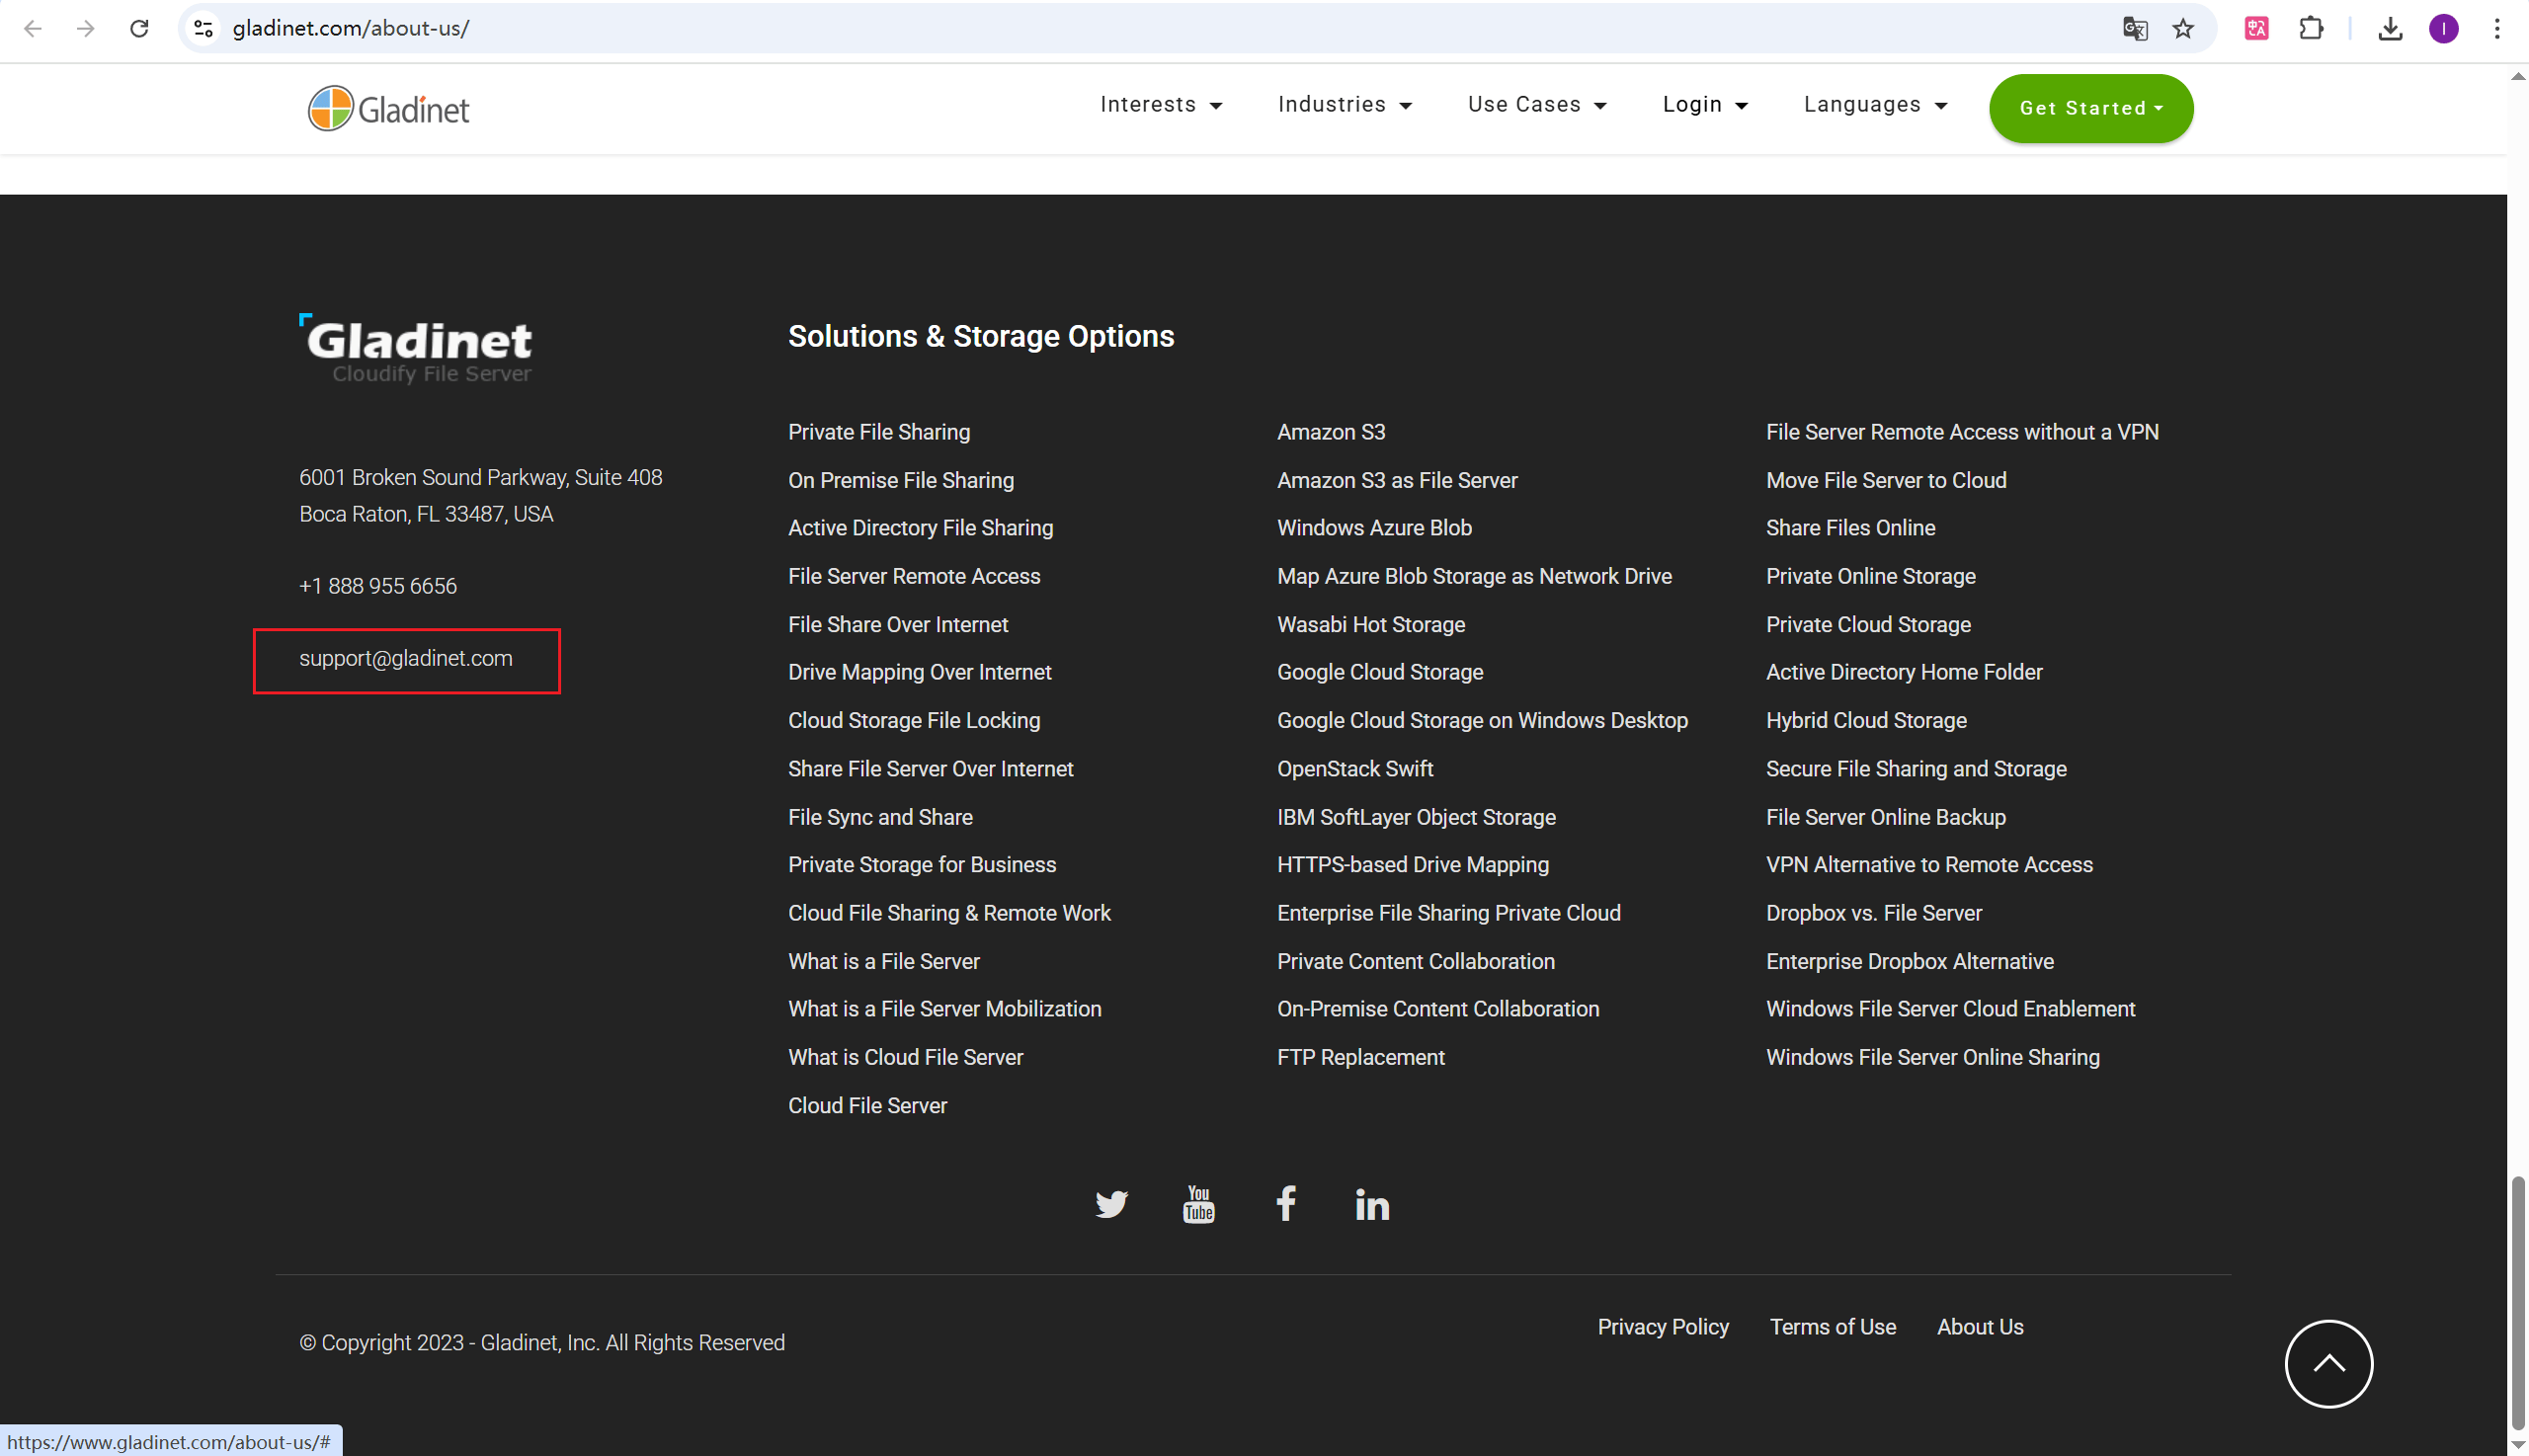Screen dimensions: 2529x1456
Task: Open File Server Remote Access without a VPN
Action: point(1962,432)
